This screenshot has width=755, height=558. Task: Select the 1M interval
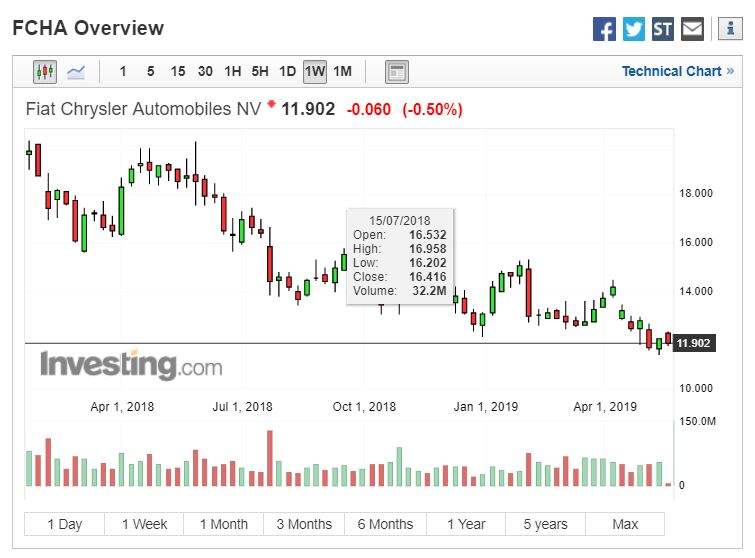[342, 71]
